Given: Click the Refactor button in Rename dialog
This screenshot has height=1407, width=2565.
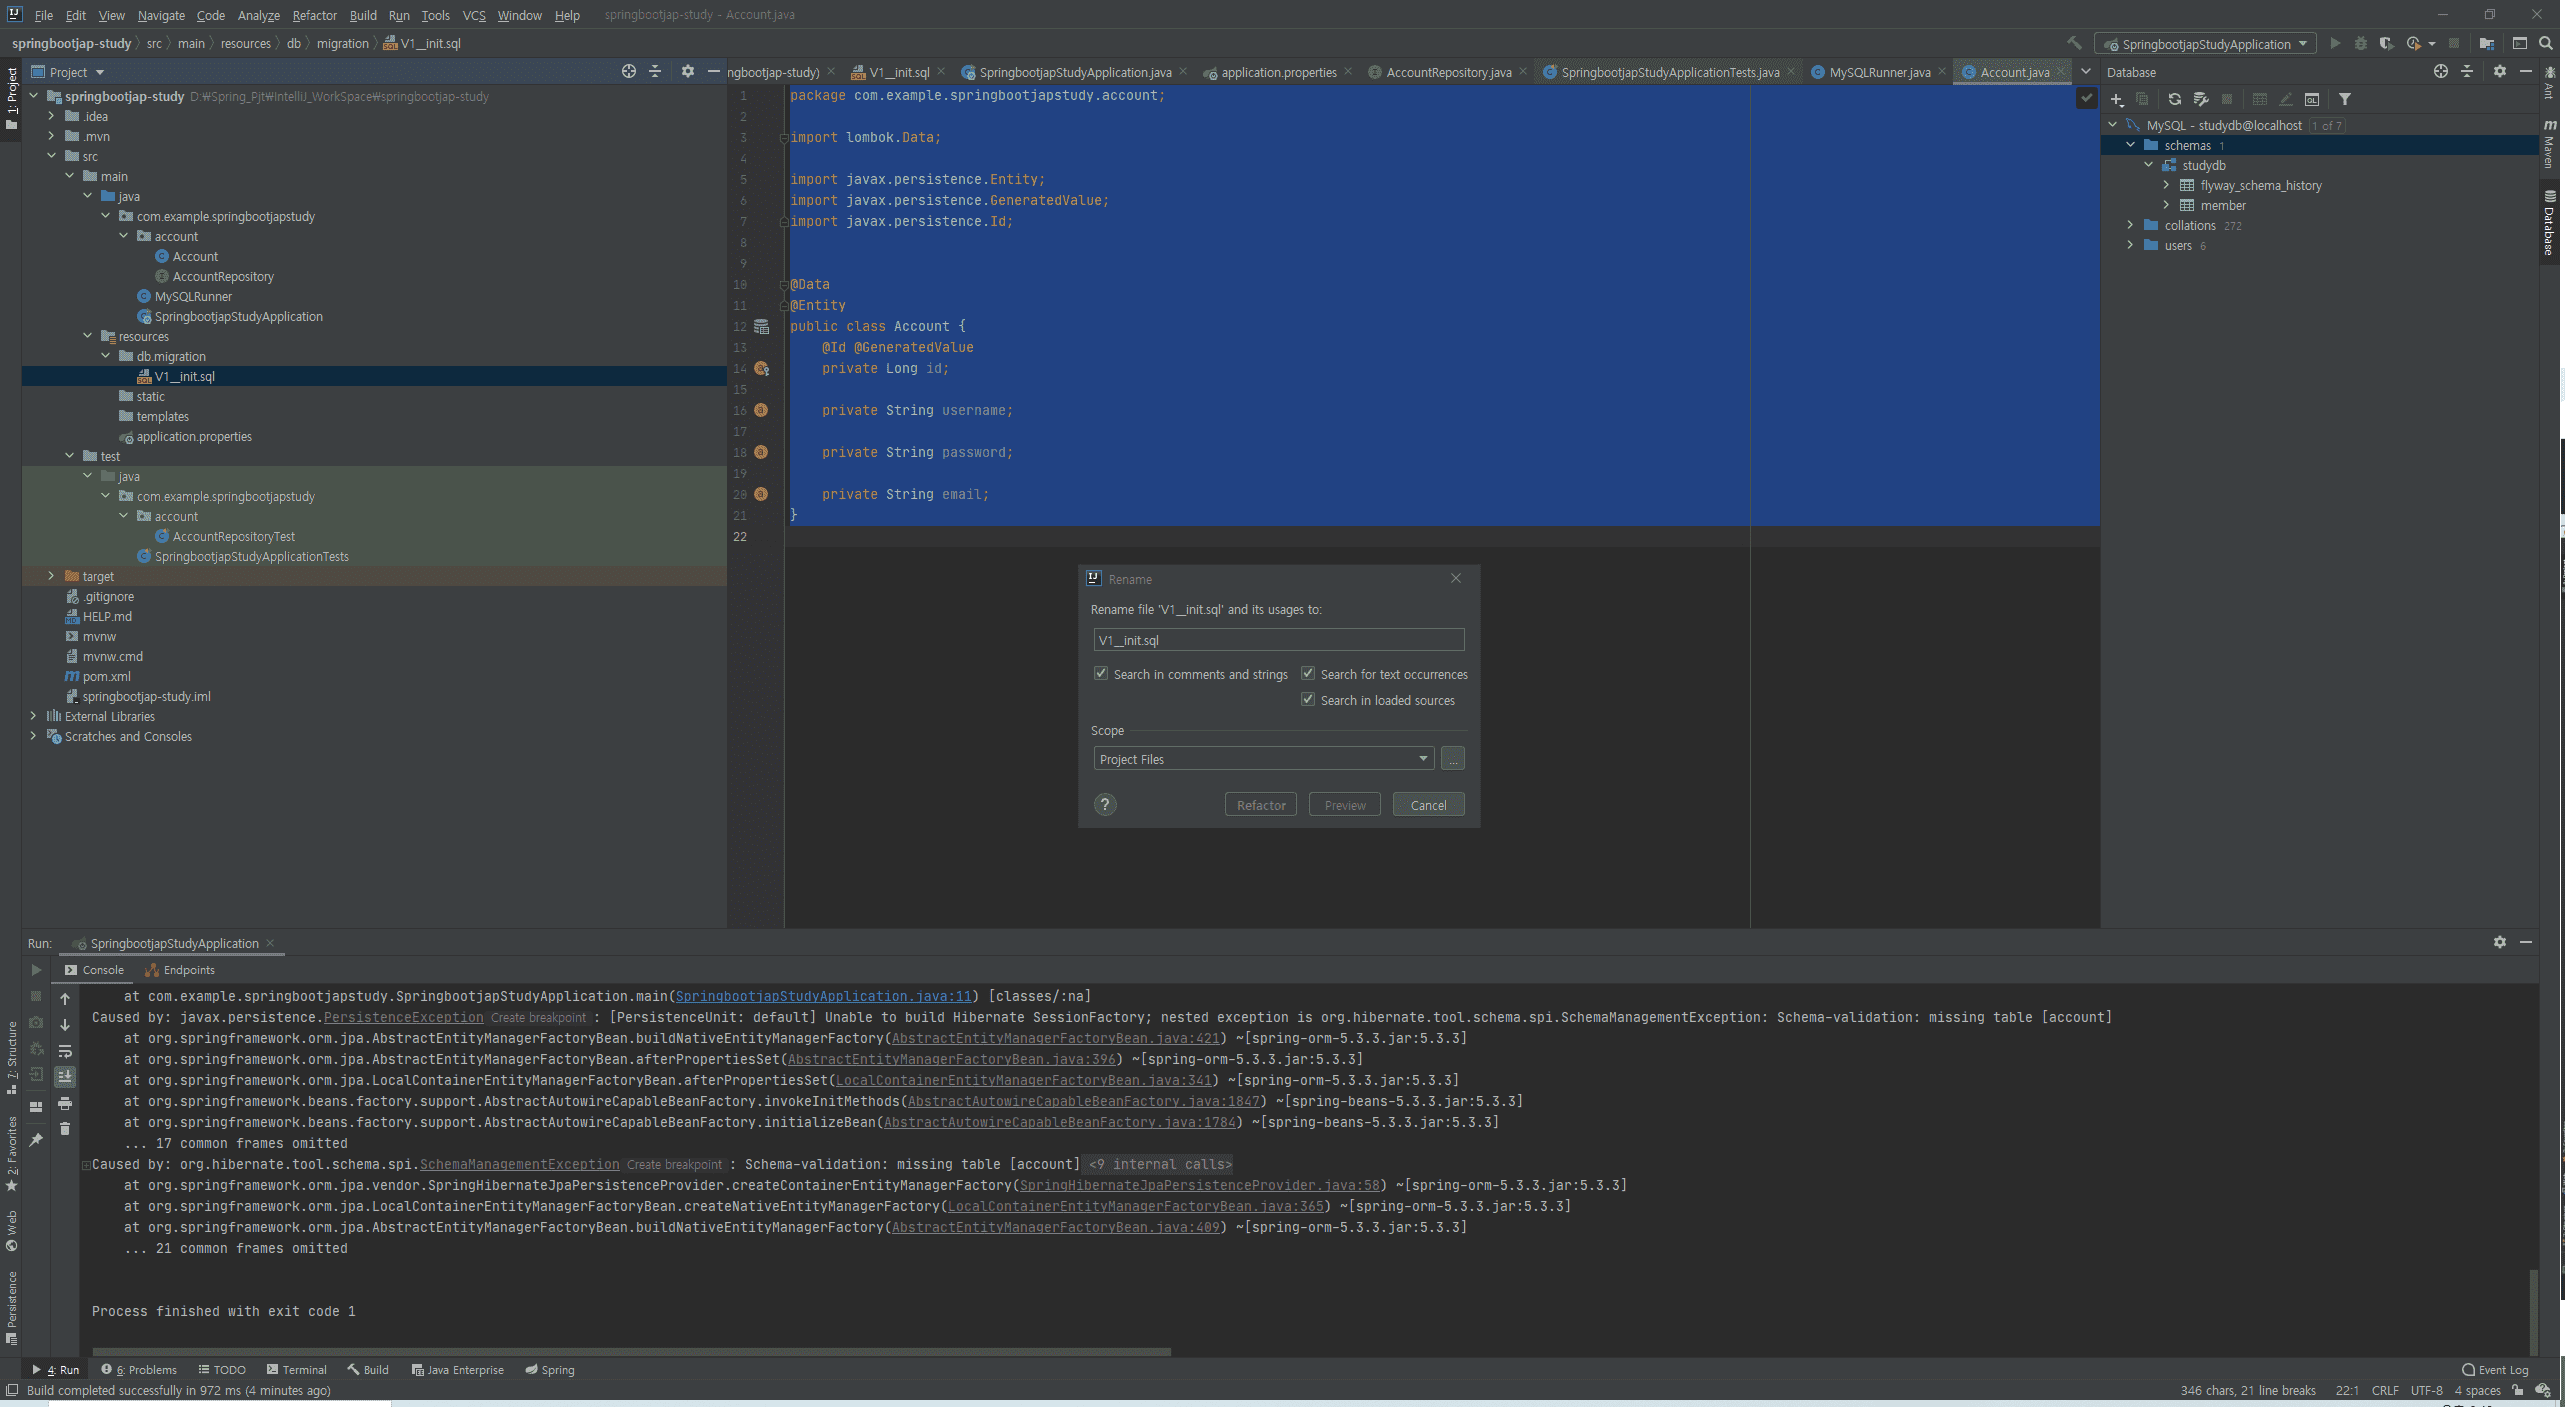Looking at the screenshot, I should tap(1260, 805).
